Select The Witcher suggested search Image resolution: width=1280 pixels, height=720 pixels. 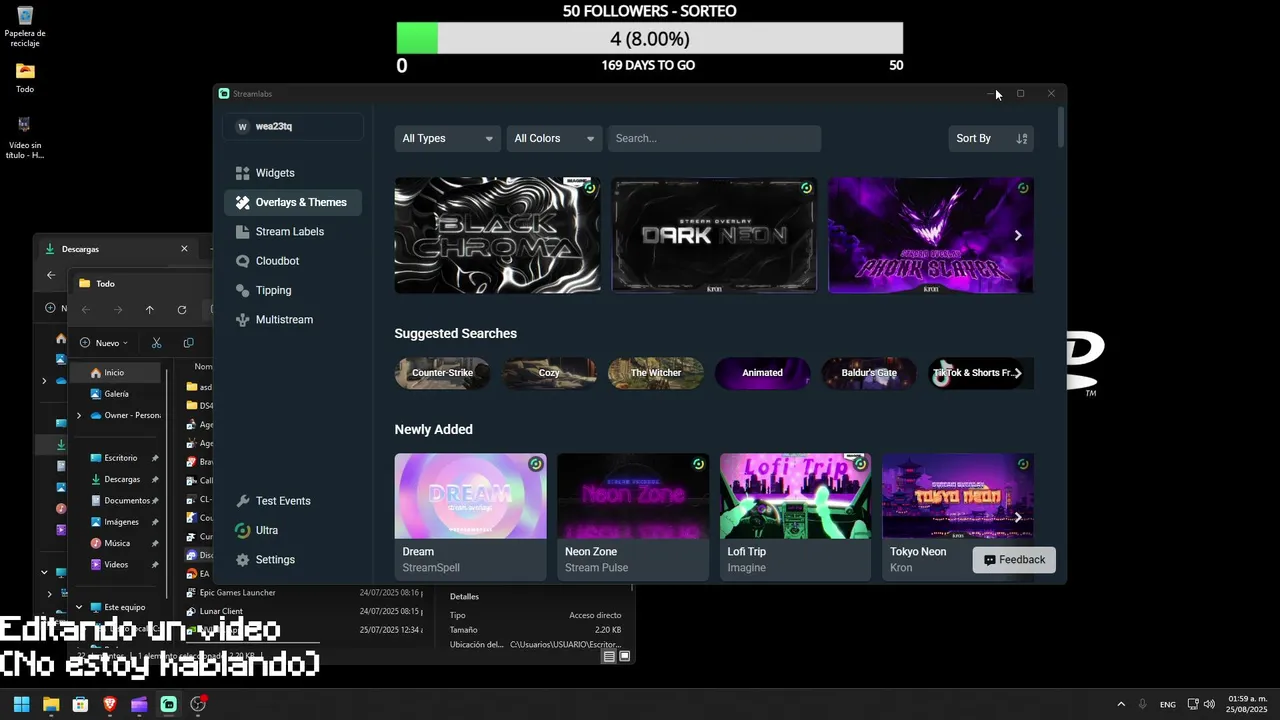click(x=656, y=373)
